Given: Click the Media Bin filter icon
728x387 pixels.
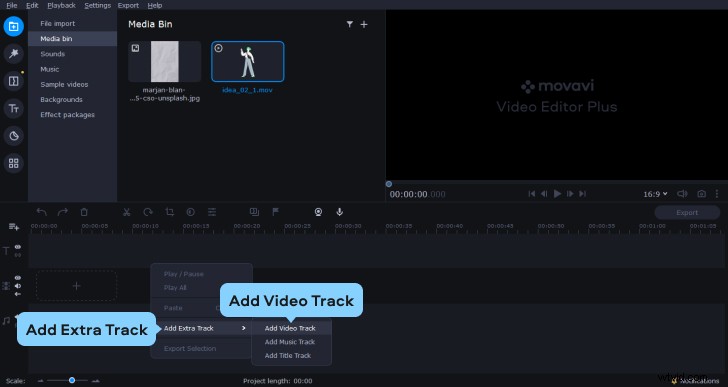Looking at the screenshot, I should 350,24.
